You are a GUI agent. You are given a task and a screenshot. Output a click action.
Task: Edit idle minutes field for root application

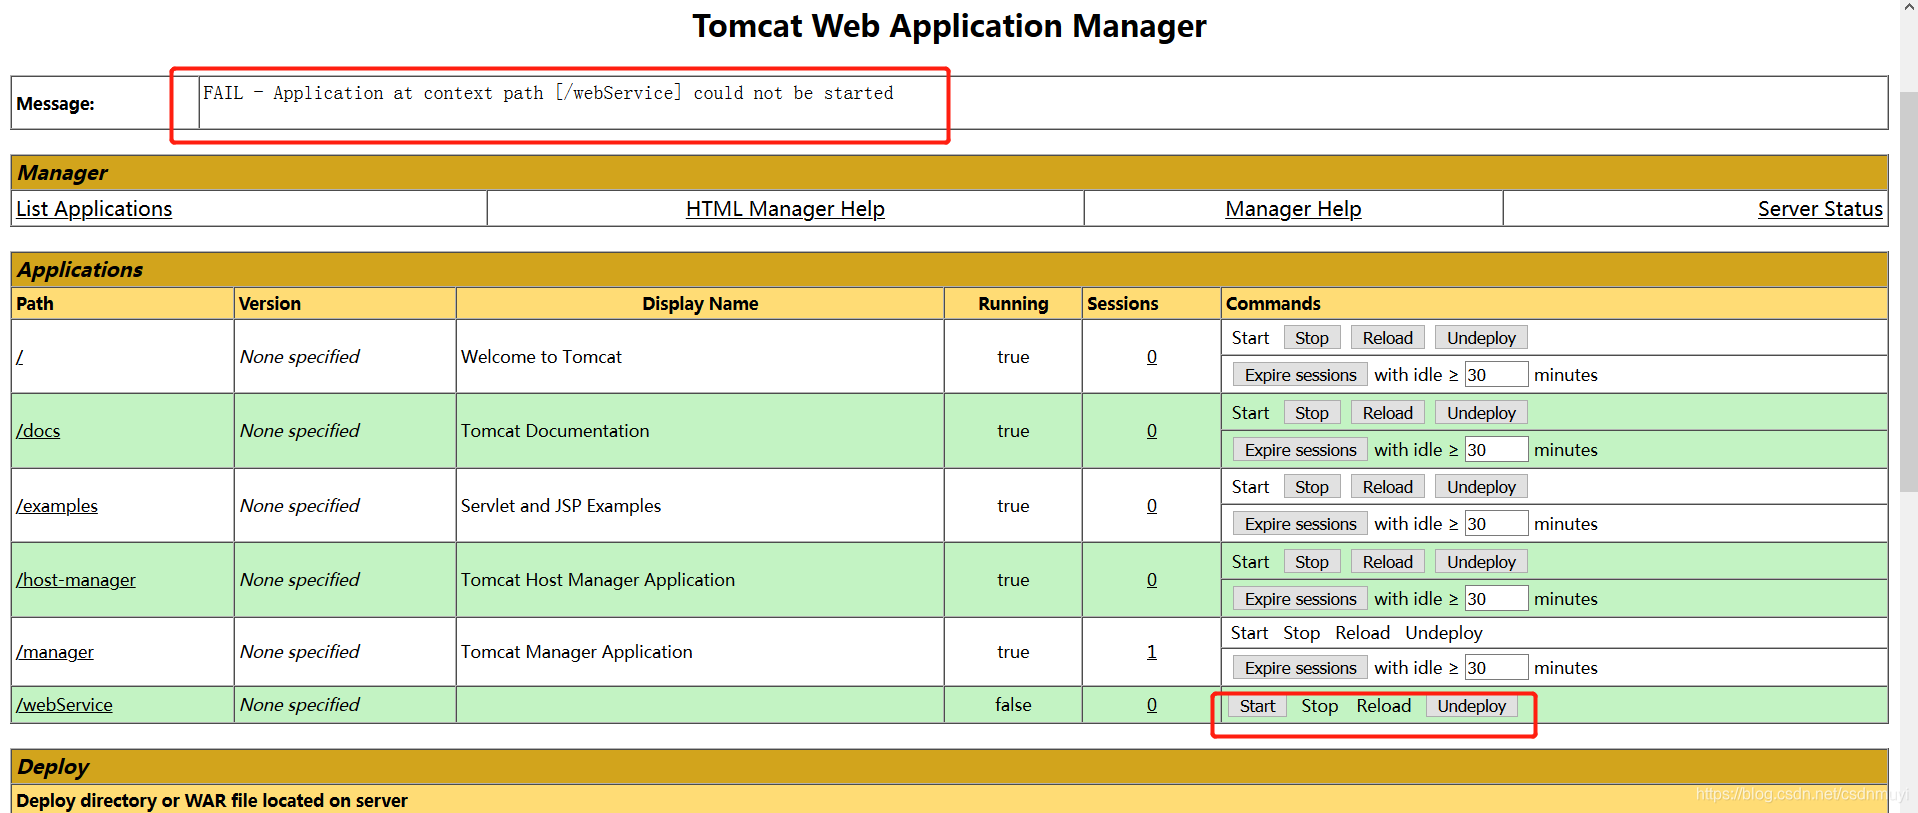pos(1496,375)
